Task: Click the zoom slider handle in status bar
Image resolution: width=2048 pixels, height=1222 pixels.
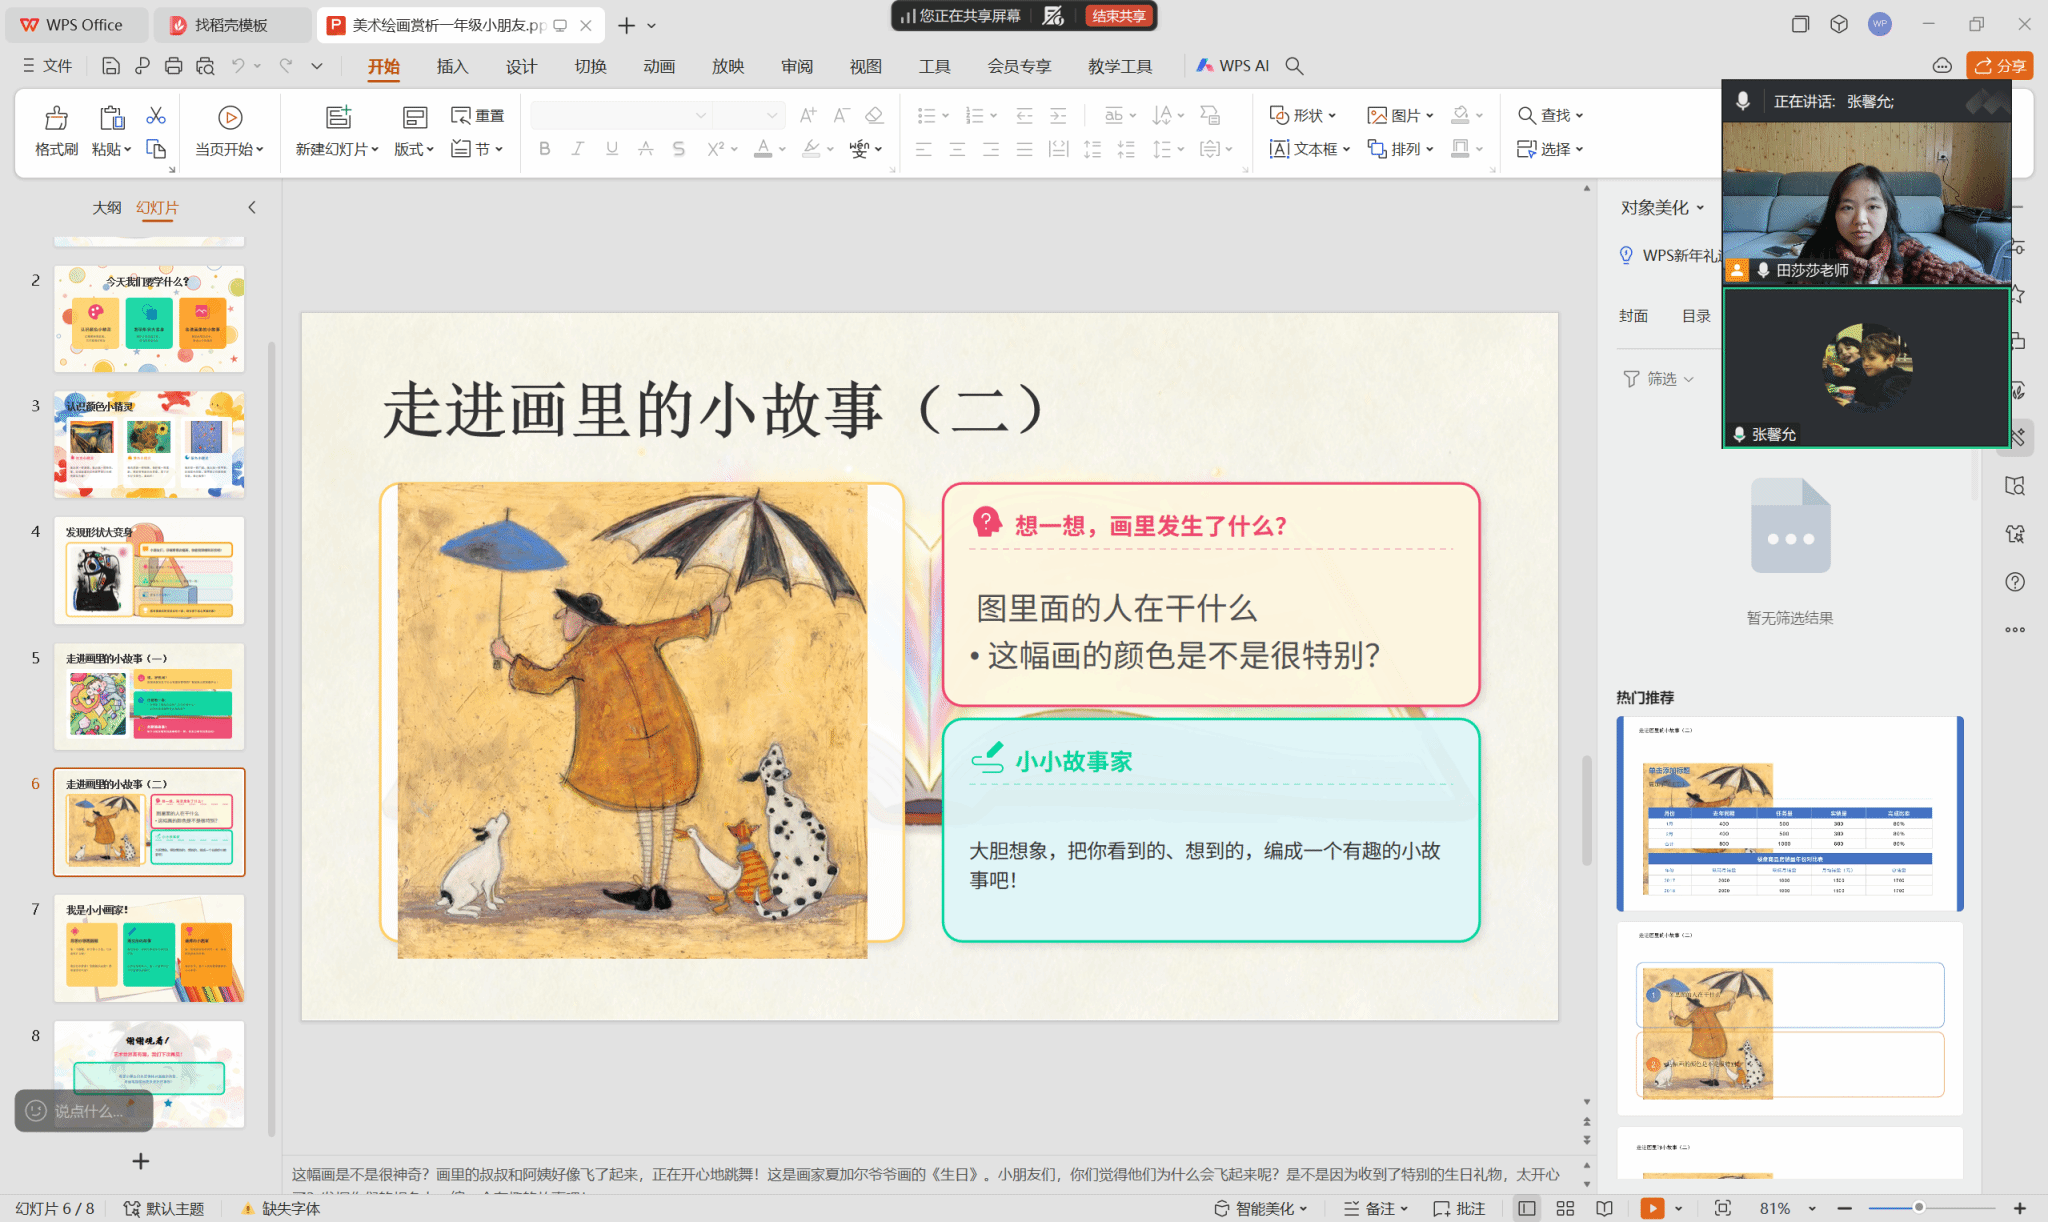Action: (1918, 1208)
